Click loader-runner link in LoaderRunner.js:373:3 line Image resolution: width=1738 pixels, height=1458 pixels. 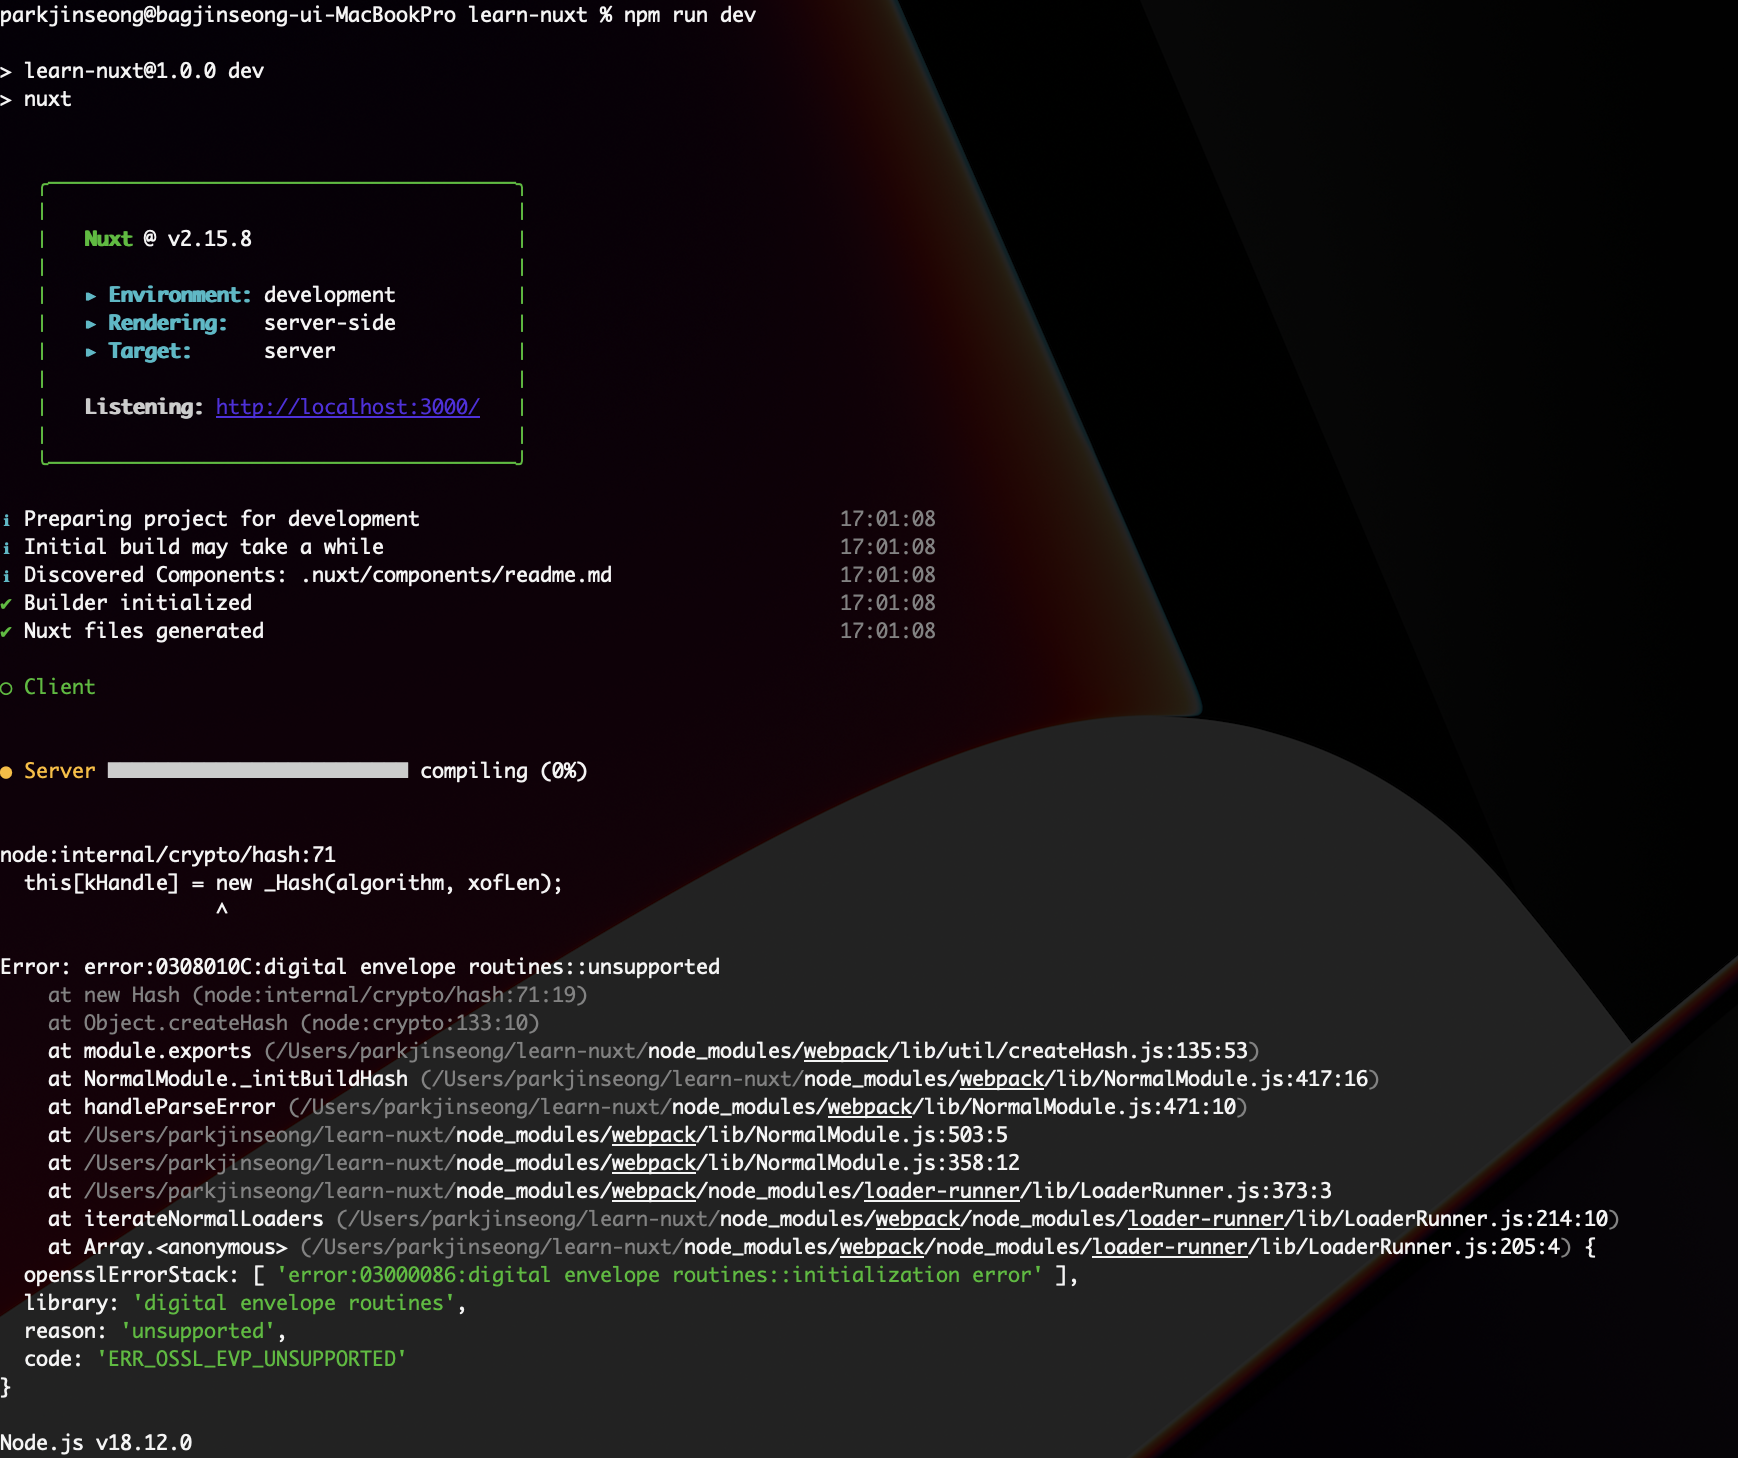942,1191
